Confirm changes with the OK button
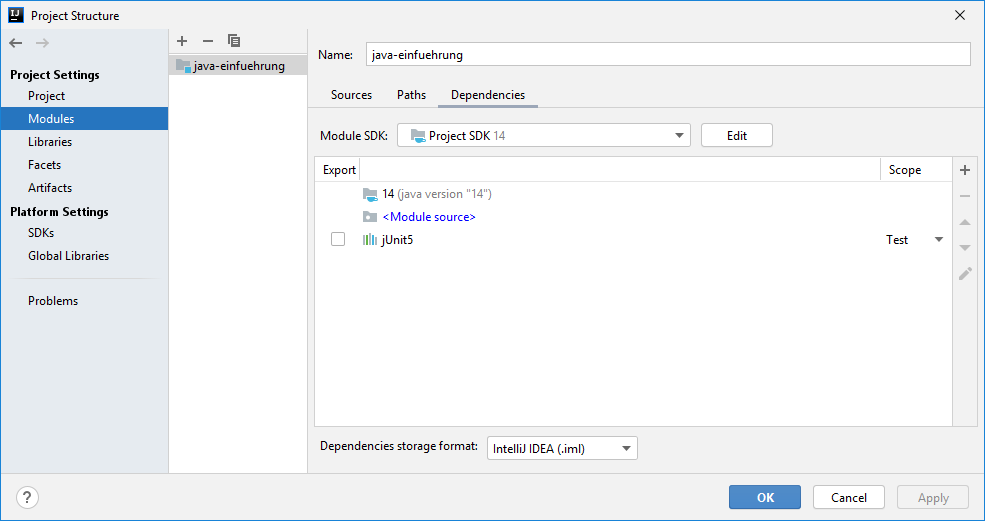985x521 pixels. coord(765,497)
